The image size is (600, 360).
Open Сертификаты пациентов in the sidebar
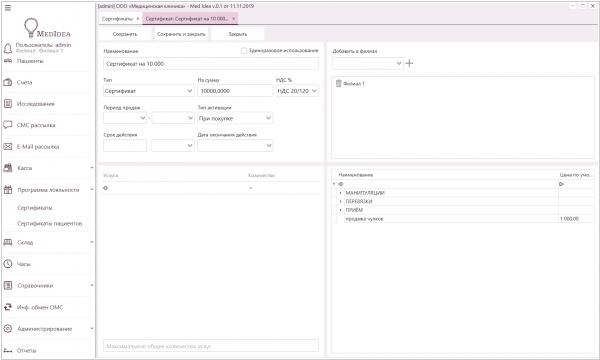tap(50, 223)
